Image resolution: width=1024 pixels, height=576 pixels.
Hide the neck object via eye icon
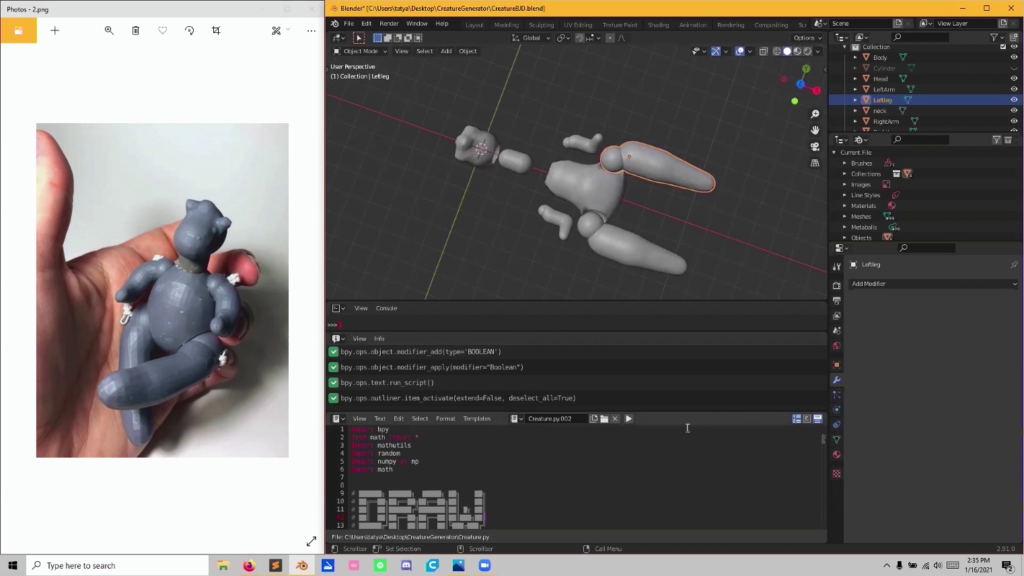[x=1014, y=110]
